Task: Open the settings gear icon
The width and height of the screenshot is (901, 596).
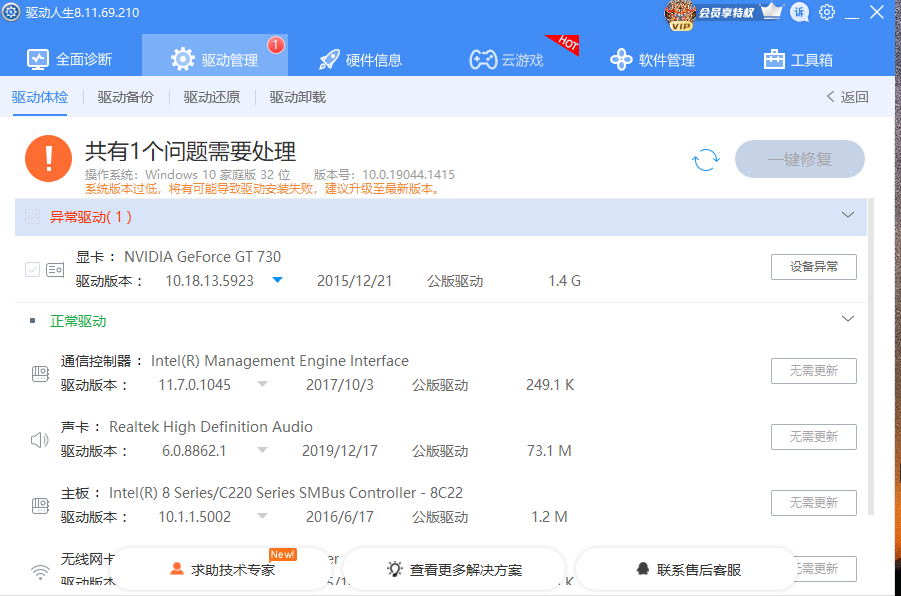Action: (x=826, y=12)
